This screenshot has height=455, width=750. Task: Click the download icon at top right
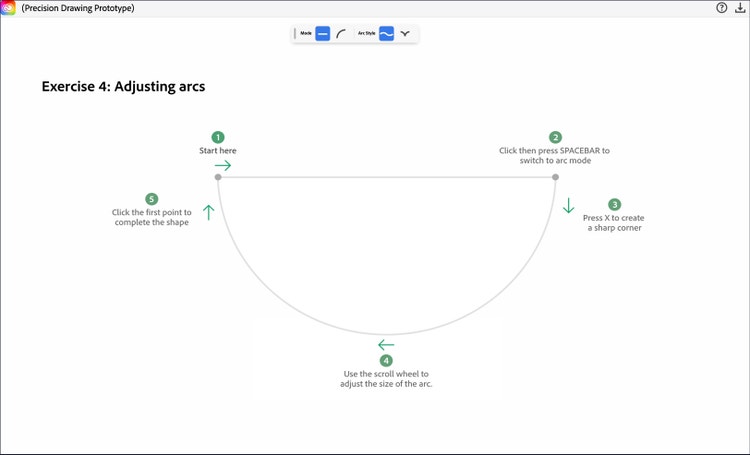[x=740, y=8]
